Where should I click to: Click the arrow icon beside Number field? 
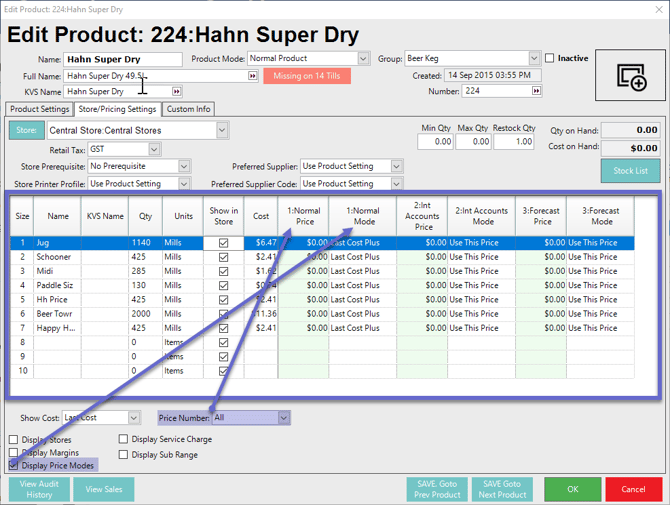pos(537,91)
